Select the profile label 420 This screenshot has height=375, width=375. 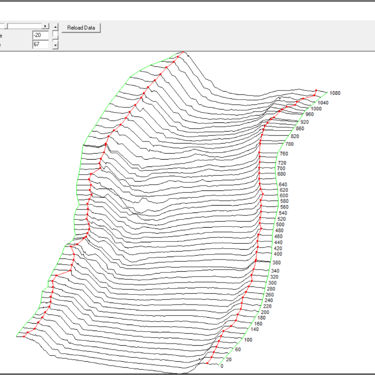[278, 249]
